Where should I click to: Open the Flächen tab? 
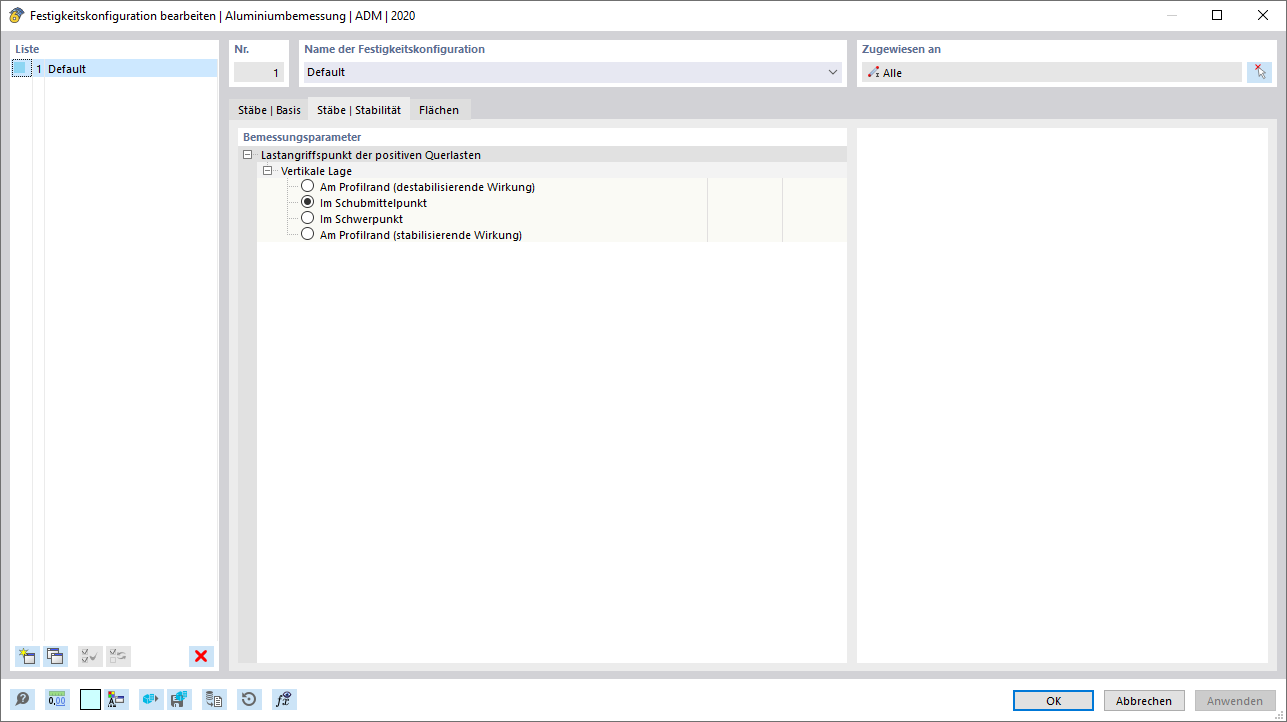point(439,110)
